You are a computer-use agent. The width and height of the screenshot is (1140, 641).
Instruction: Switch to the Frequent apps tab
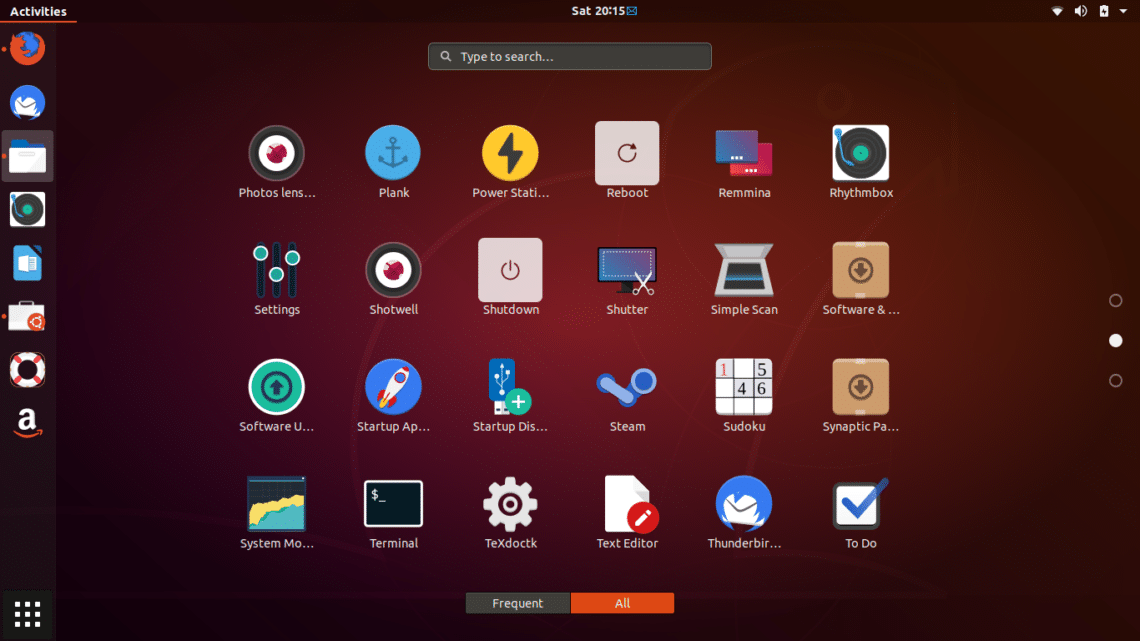point(517,603)
